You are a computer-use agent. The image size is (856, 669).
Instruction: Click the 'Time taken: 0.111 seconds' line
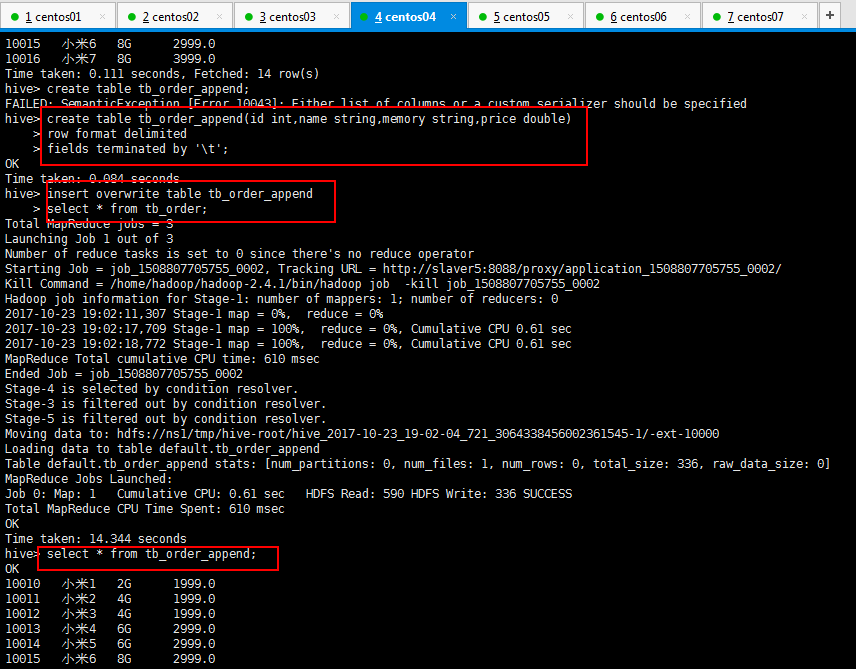pyautogui.click(x=162, y=74)
